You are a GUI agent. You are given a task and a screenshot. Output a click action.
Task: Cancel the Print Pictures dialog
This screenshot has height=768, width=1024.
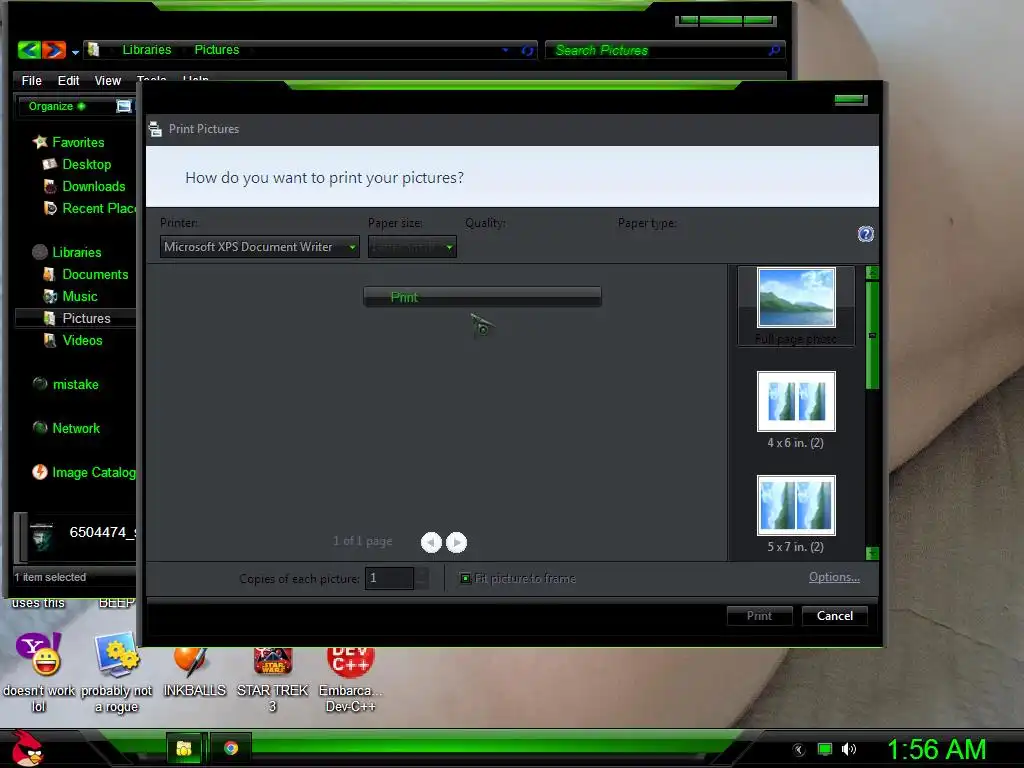(x=835, y=616)
